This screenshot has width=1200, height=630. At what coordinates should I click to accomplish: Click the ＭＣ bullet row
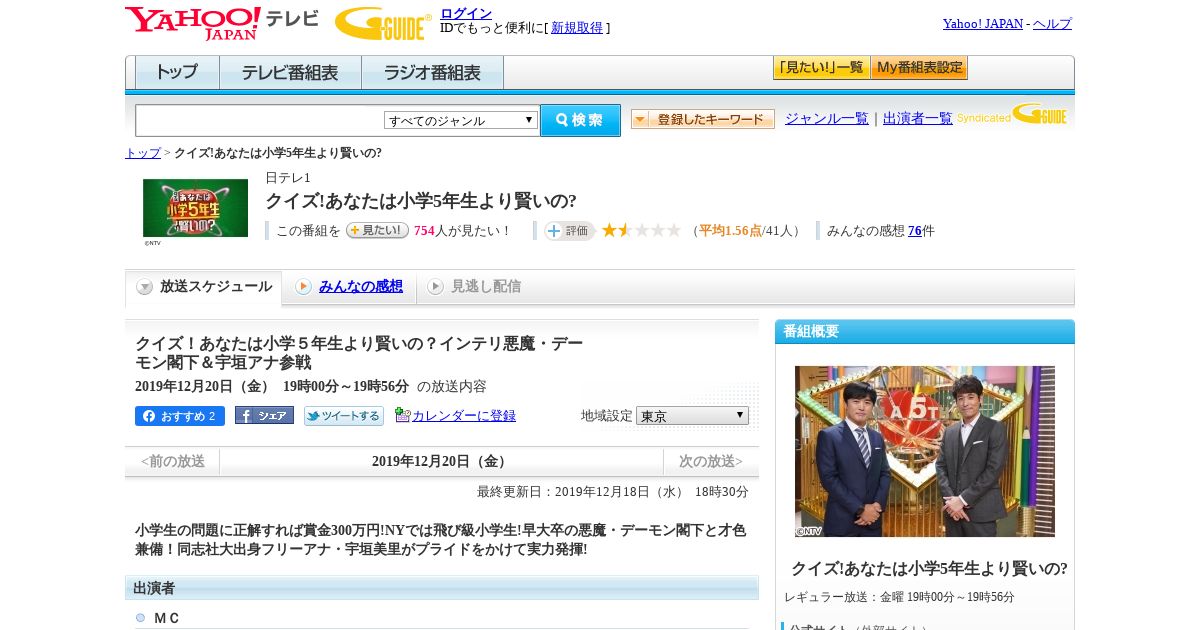(x=442, y=618)
